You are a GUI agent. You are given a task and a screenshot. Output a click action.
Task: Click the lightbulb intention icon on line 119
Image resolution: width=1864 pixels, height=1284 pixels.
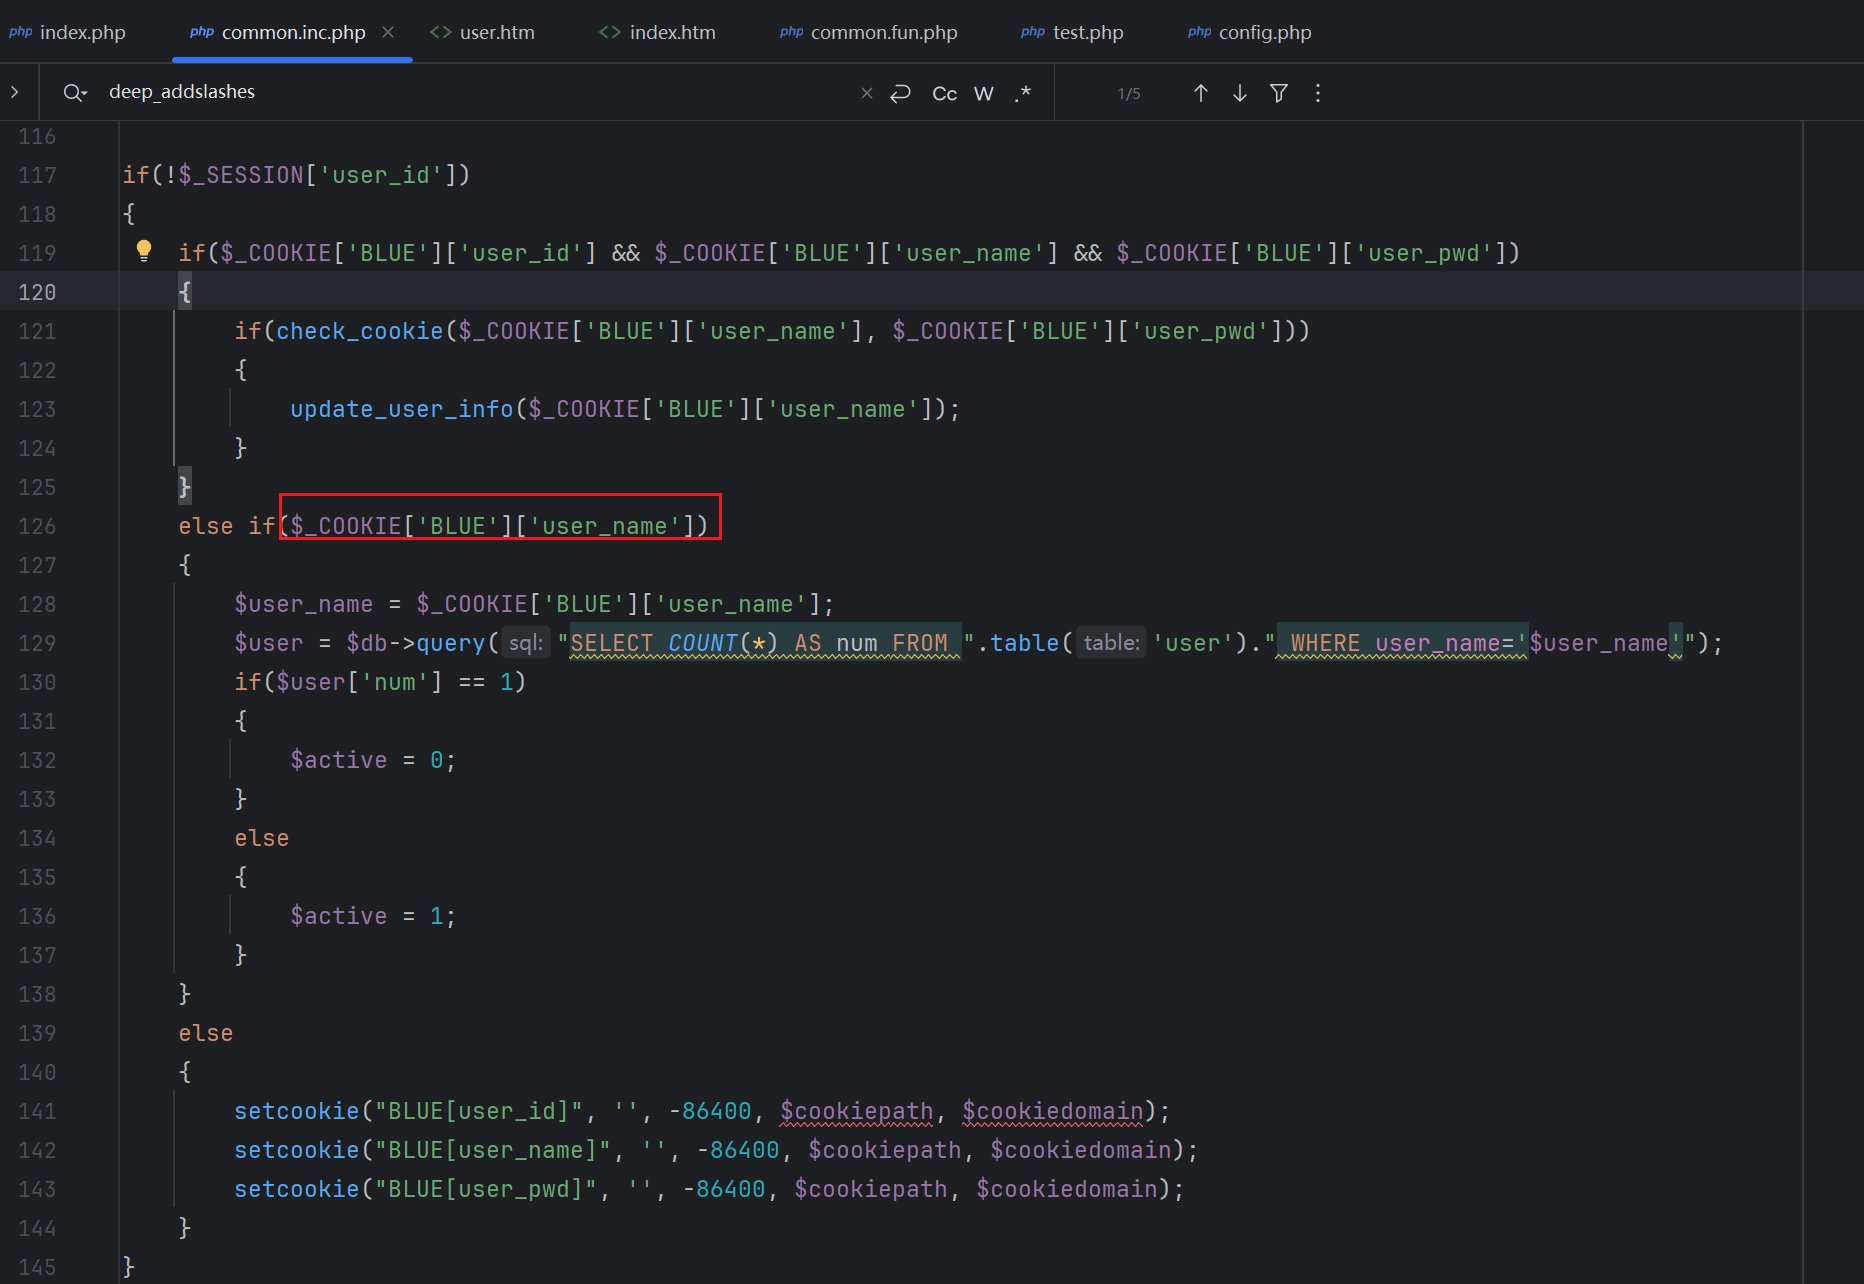(x=144, y=251)
